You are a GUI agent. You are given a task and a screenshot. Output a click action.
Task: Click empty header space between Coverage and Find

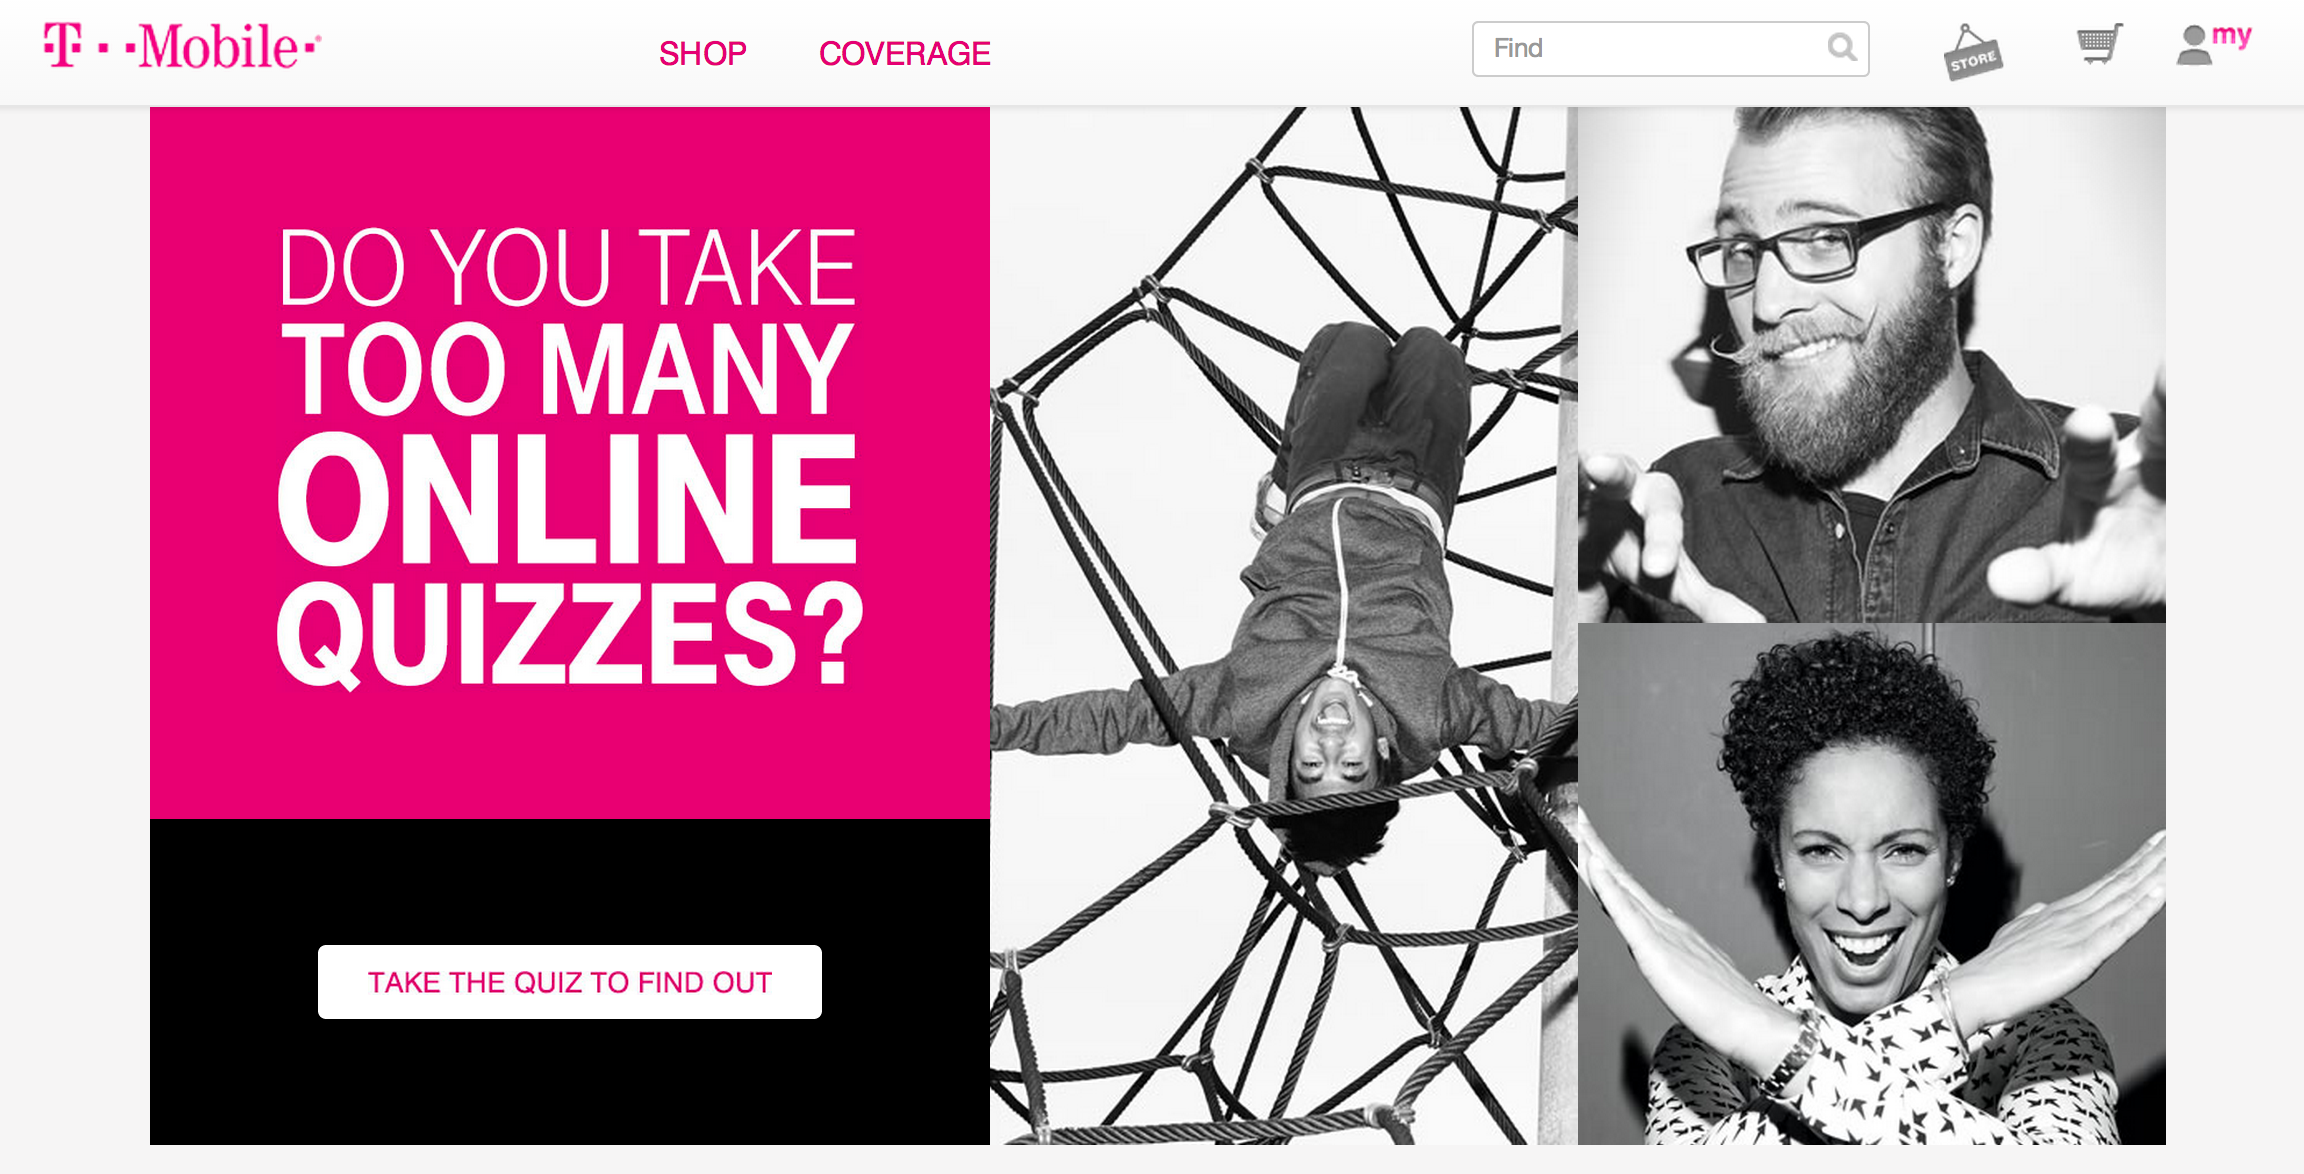click(1230, 52)
